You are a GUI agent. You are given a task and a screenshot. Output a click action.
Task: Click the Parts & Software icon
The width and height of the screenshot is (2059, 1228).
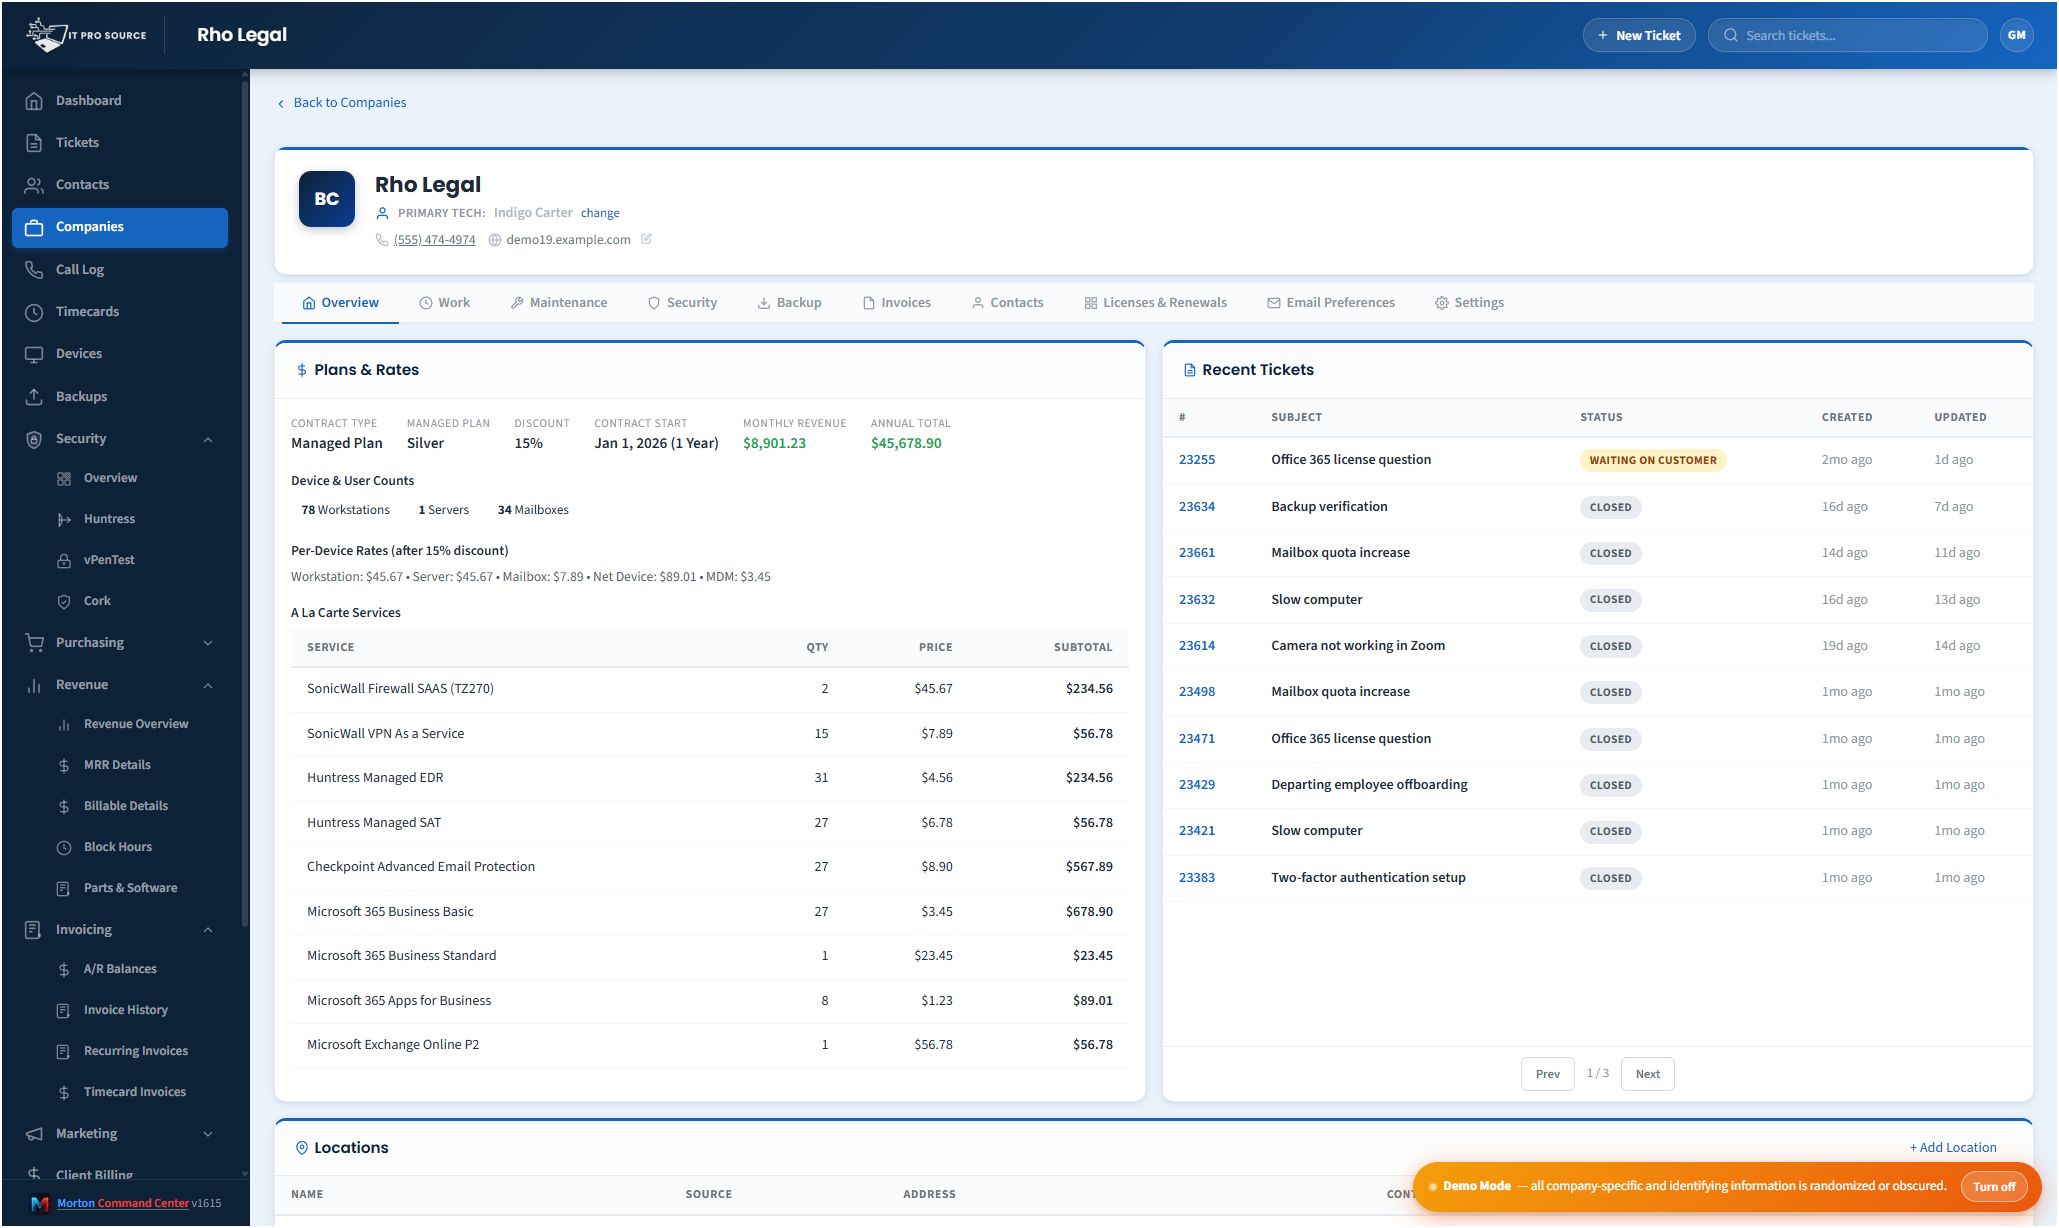[64, 888]
